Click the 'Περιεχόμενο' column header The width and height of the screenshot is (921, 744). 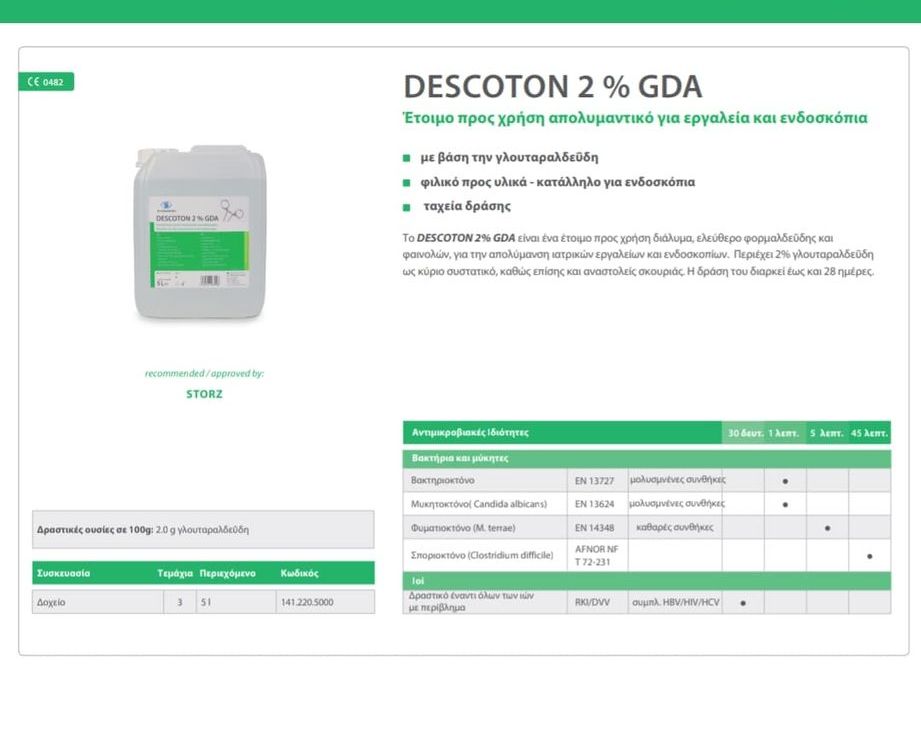pyautogui.click(x=227, y=573)
